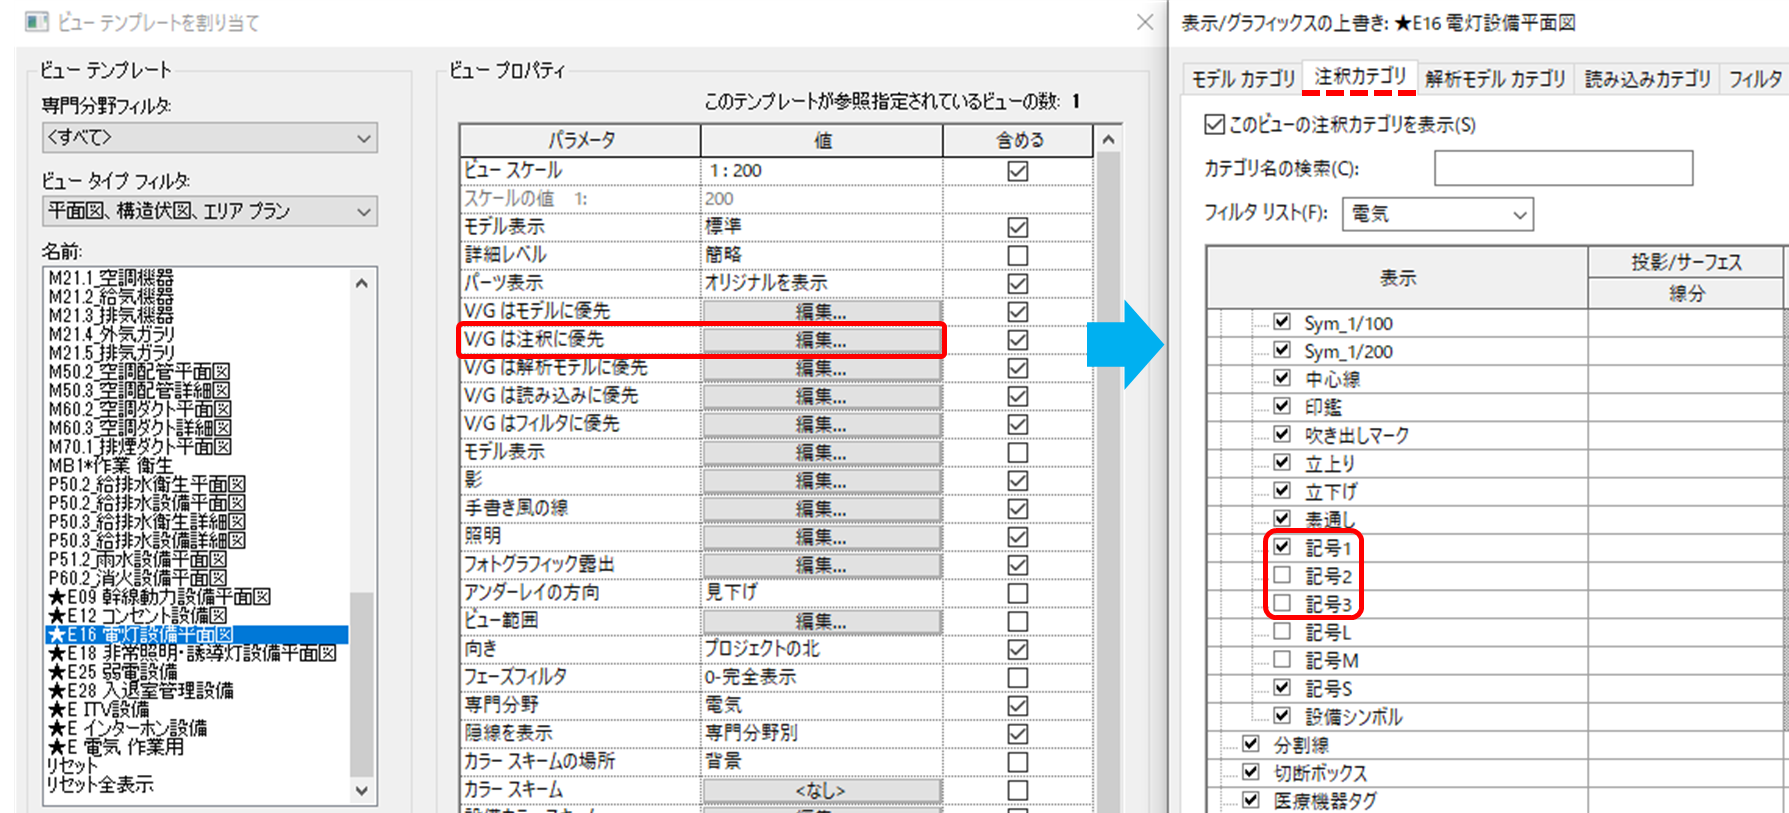This screenshot has height=813, width=1789.
Task: Toggle the 中心線 category checkbox
Action: (1282, 378)
